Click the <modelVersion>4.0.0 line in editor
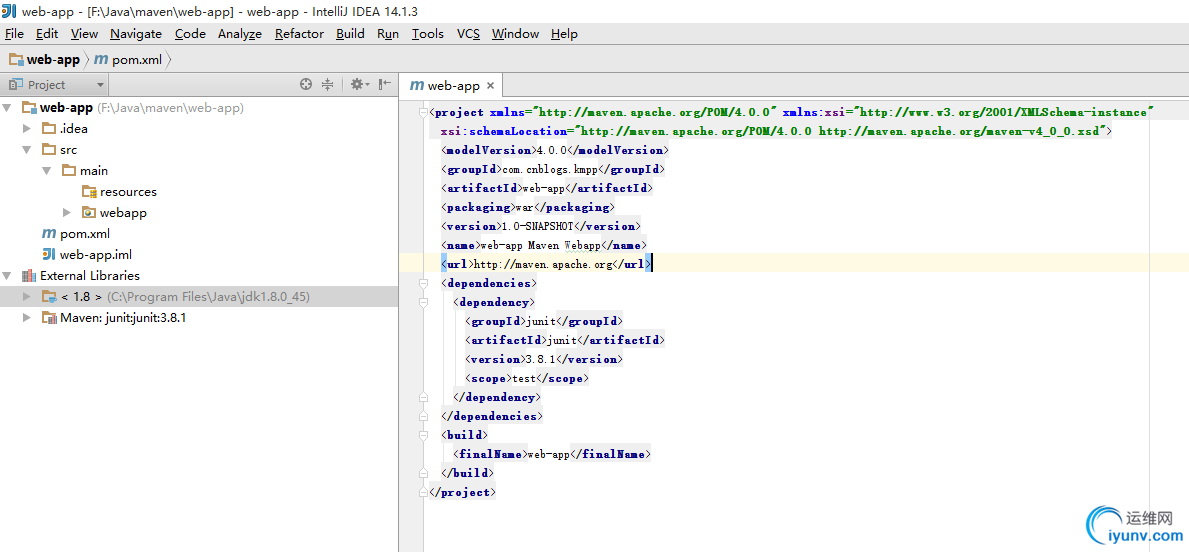The width and height of the screenshot is (1189, 552). point(555,150)
